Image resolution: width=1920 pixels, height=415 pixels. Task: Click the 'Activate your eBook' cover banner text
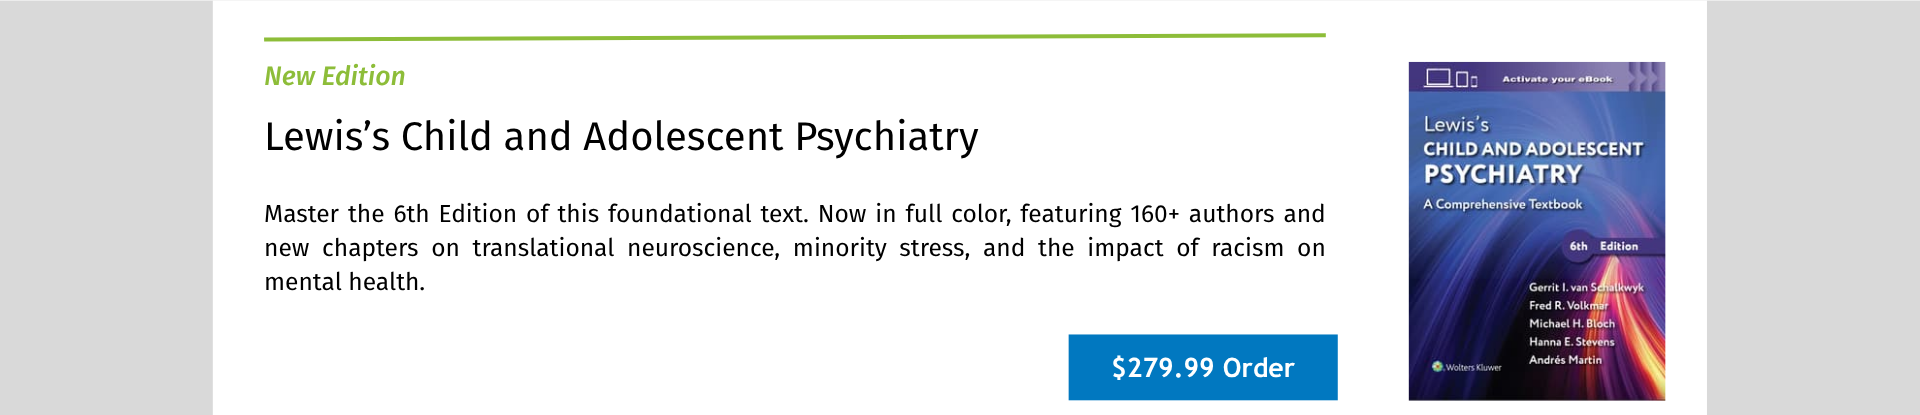(1556, 79)
